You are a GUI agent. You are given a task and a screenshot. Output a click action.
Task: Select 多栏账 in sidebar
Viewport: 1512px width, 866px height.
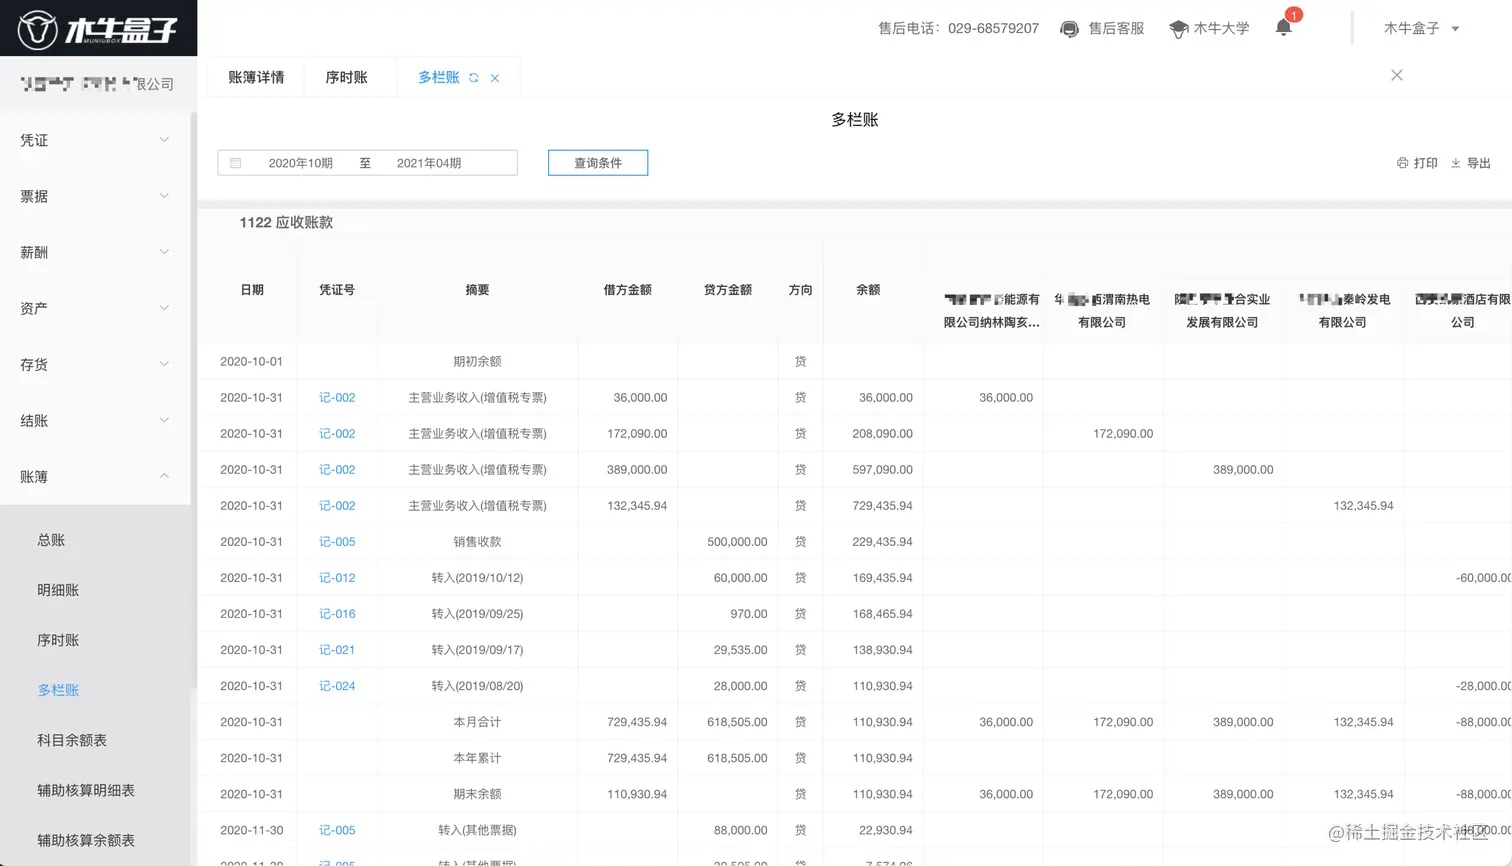(x=58, y=690)
